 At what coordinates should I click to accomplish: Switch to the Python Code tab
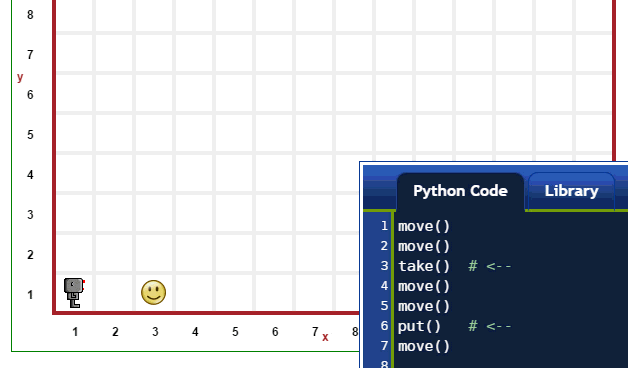(x=460, y=191)
